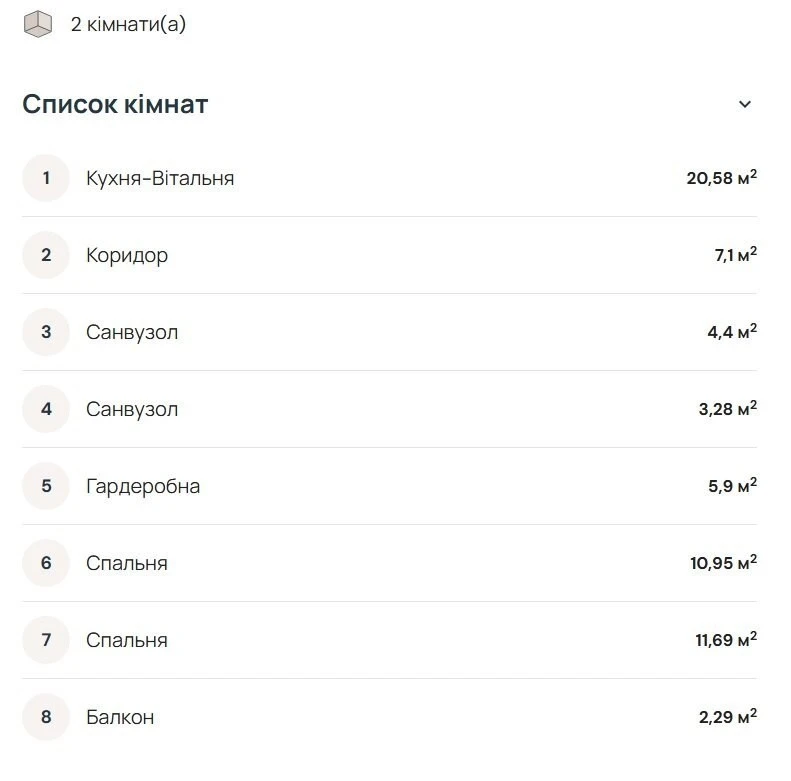Click the Гардеробна room label
This screenshot has width=791, height=781.
coord(143,486)
